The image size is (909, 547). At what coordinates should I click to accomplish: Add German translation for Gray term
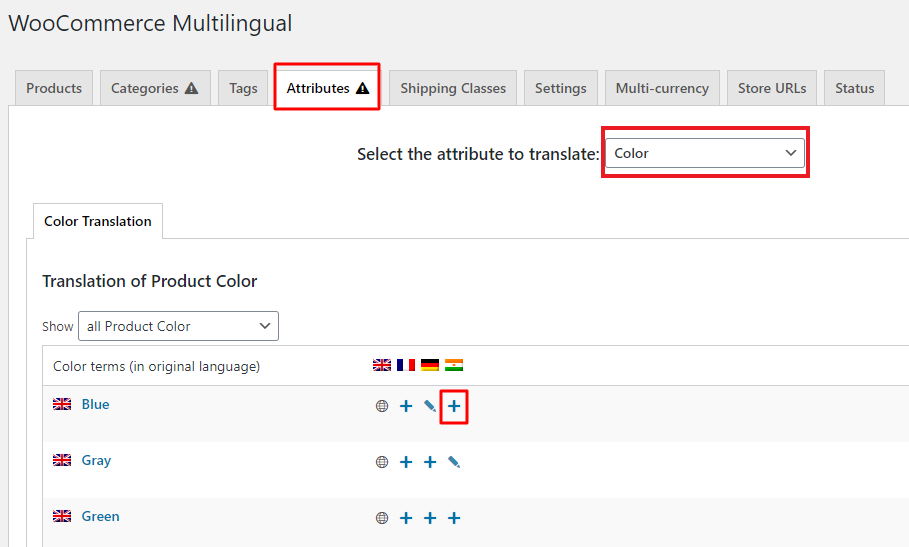click(430, 462)
